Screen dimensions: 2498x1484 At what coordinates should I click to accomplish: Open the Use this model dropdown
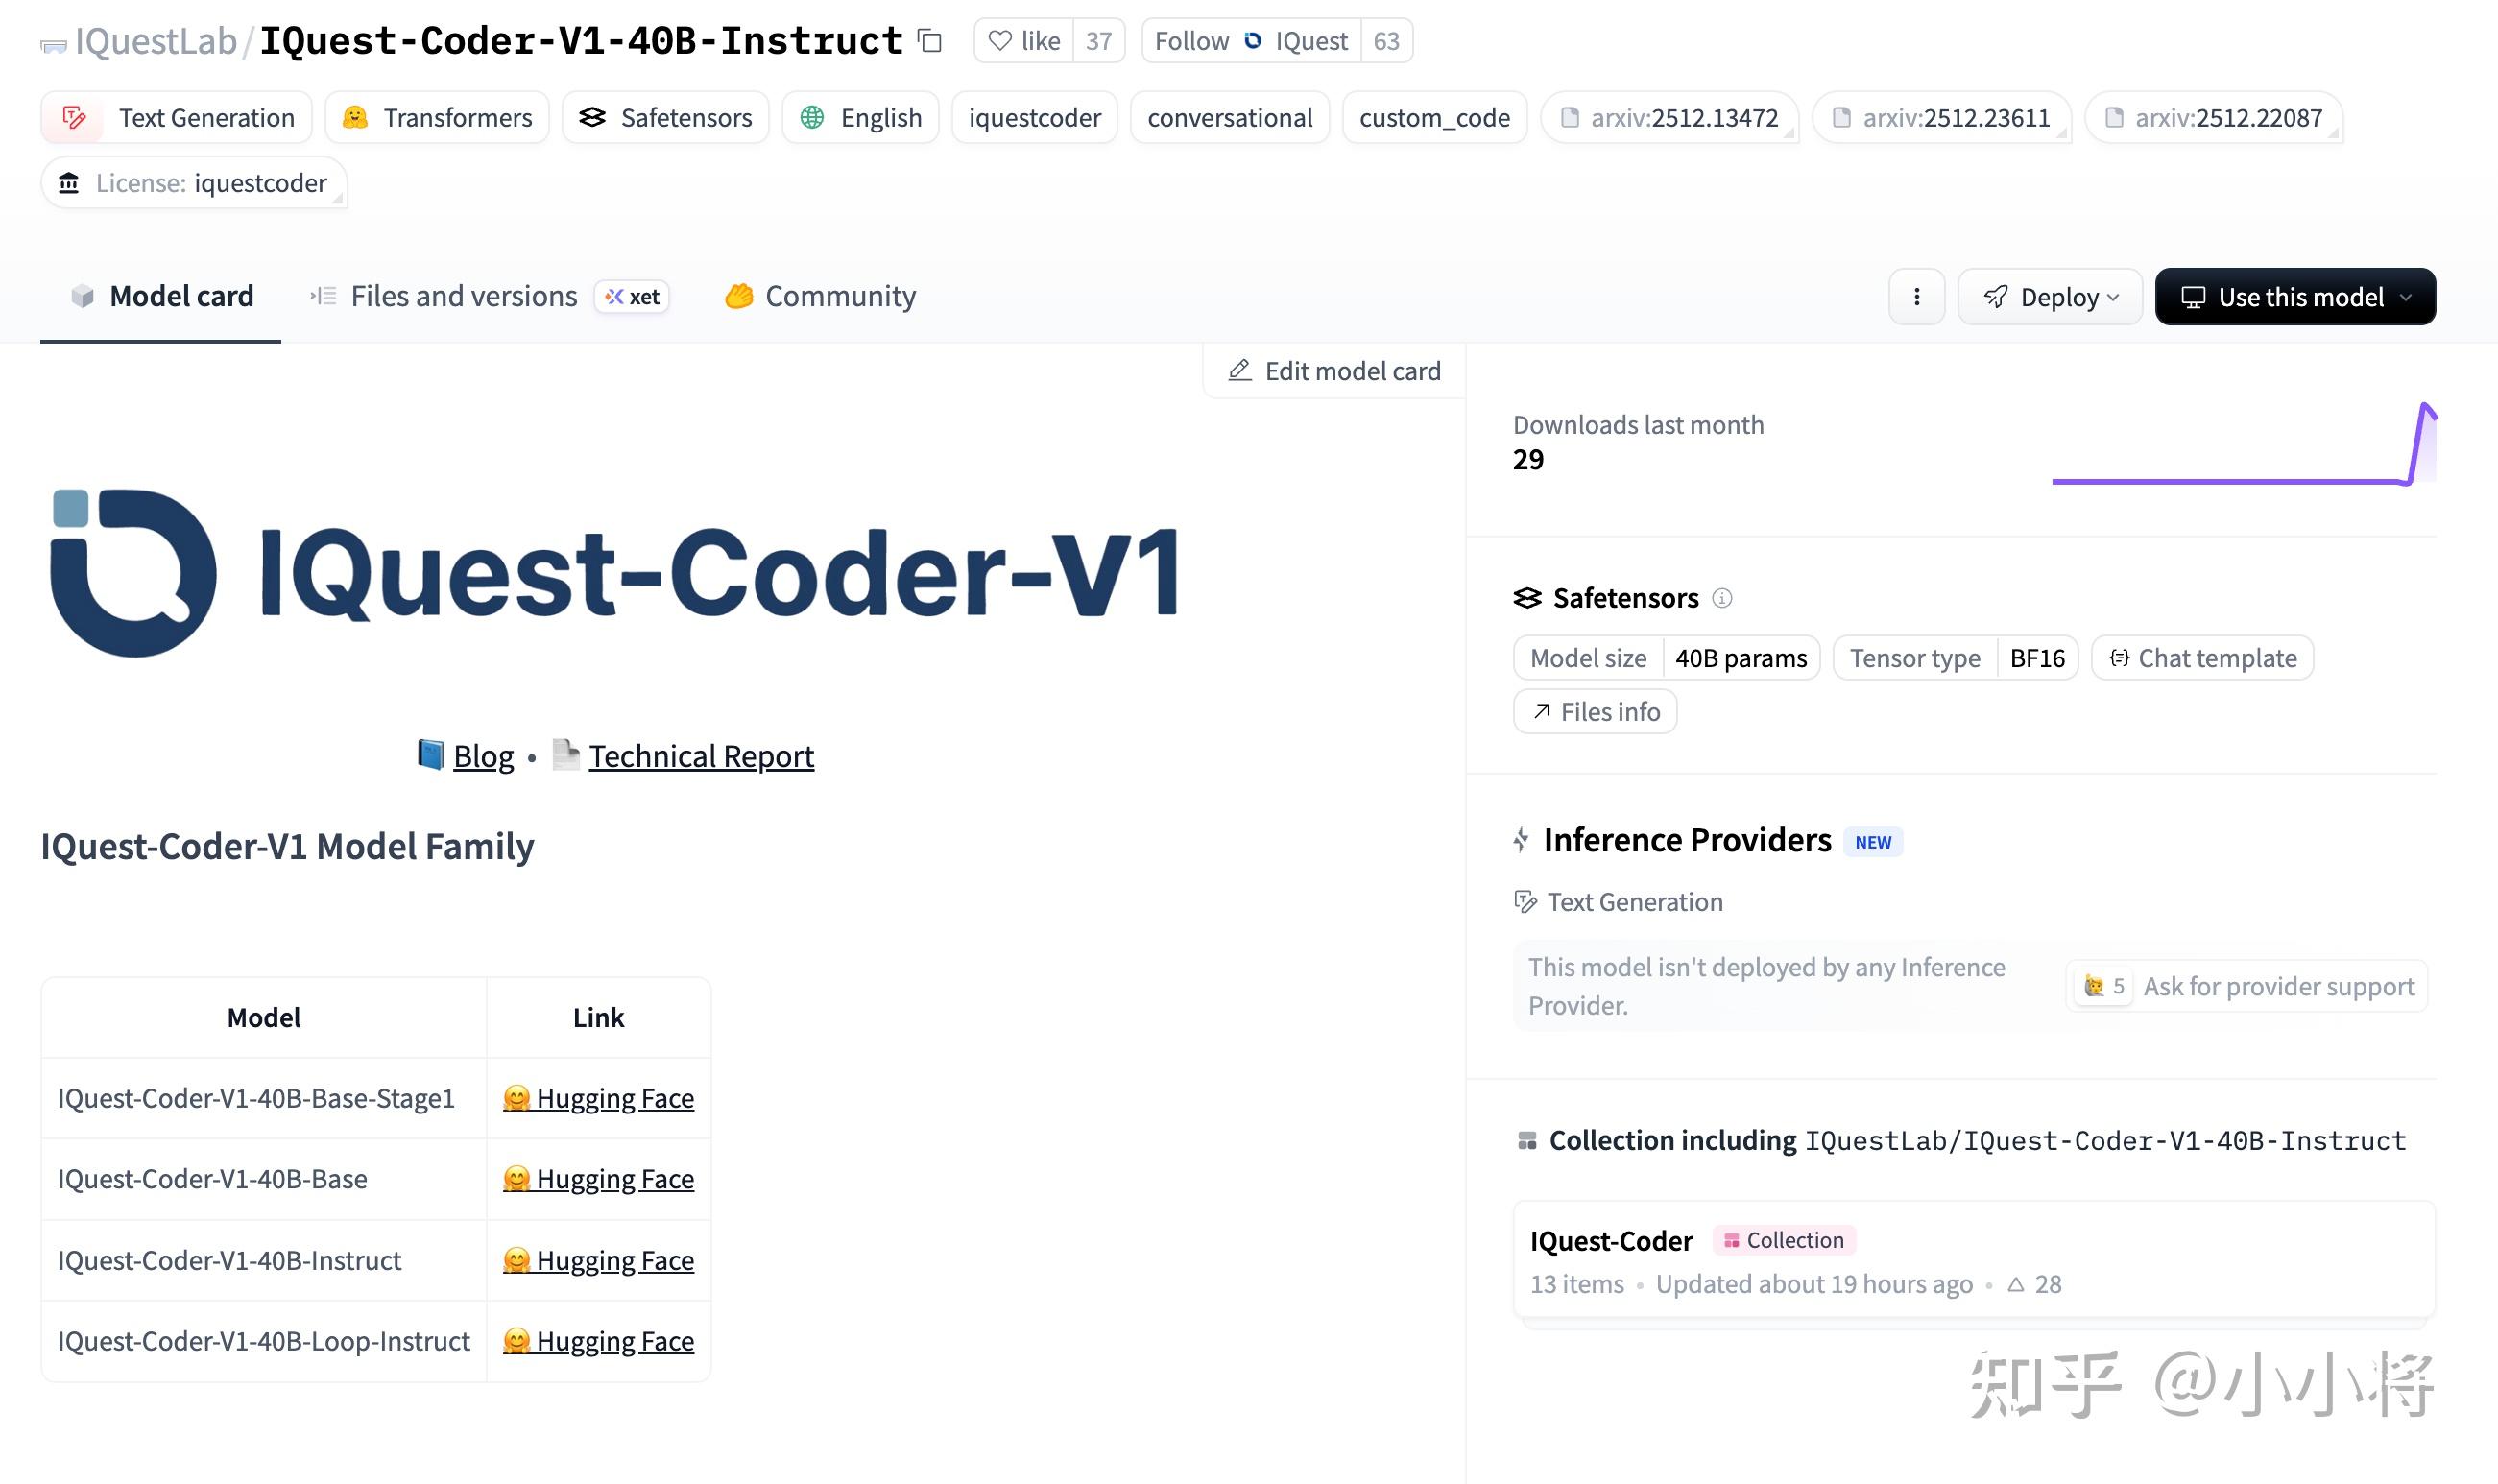(x=2294, y=297)
